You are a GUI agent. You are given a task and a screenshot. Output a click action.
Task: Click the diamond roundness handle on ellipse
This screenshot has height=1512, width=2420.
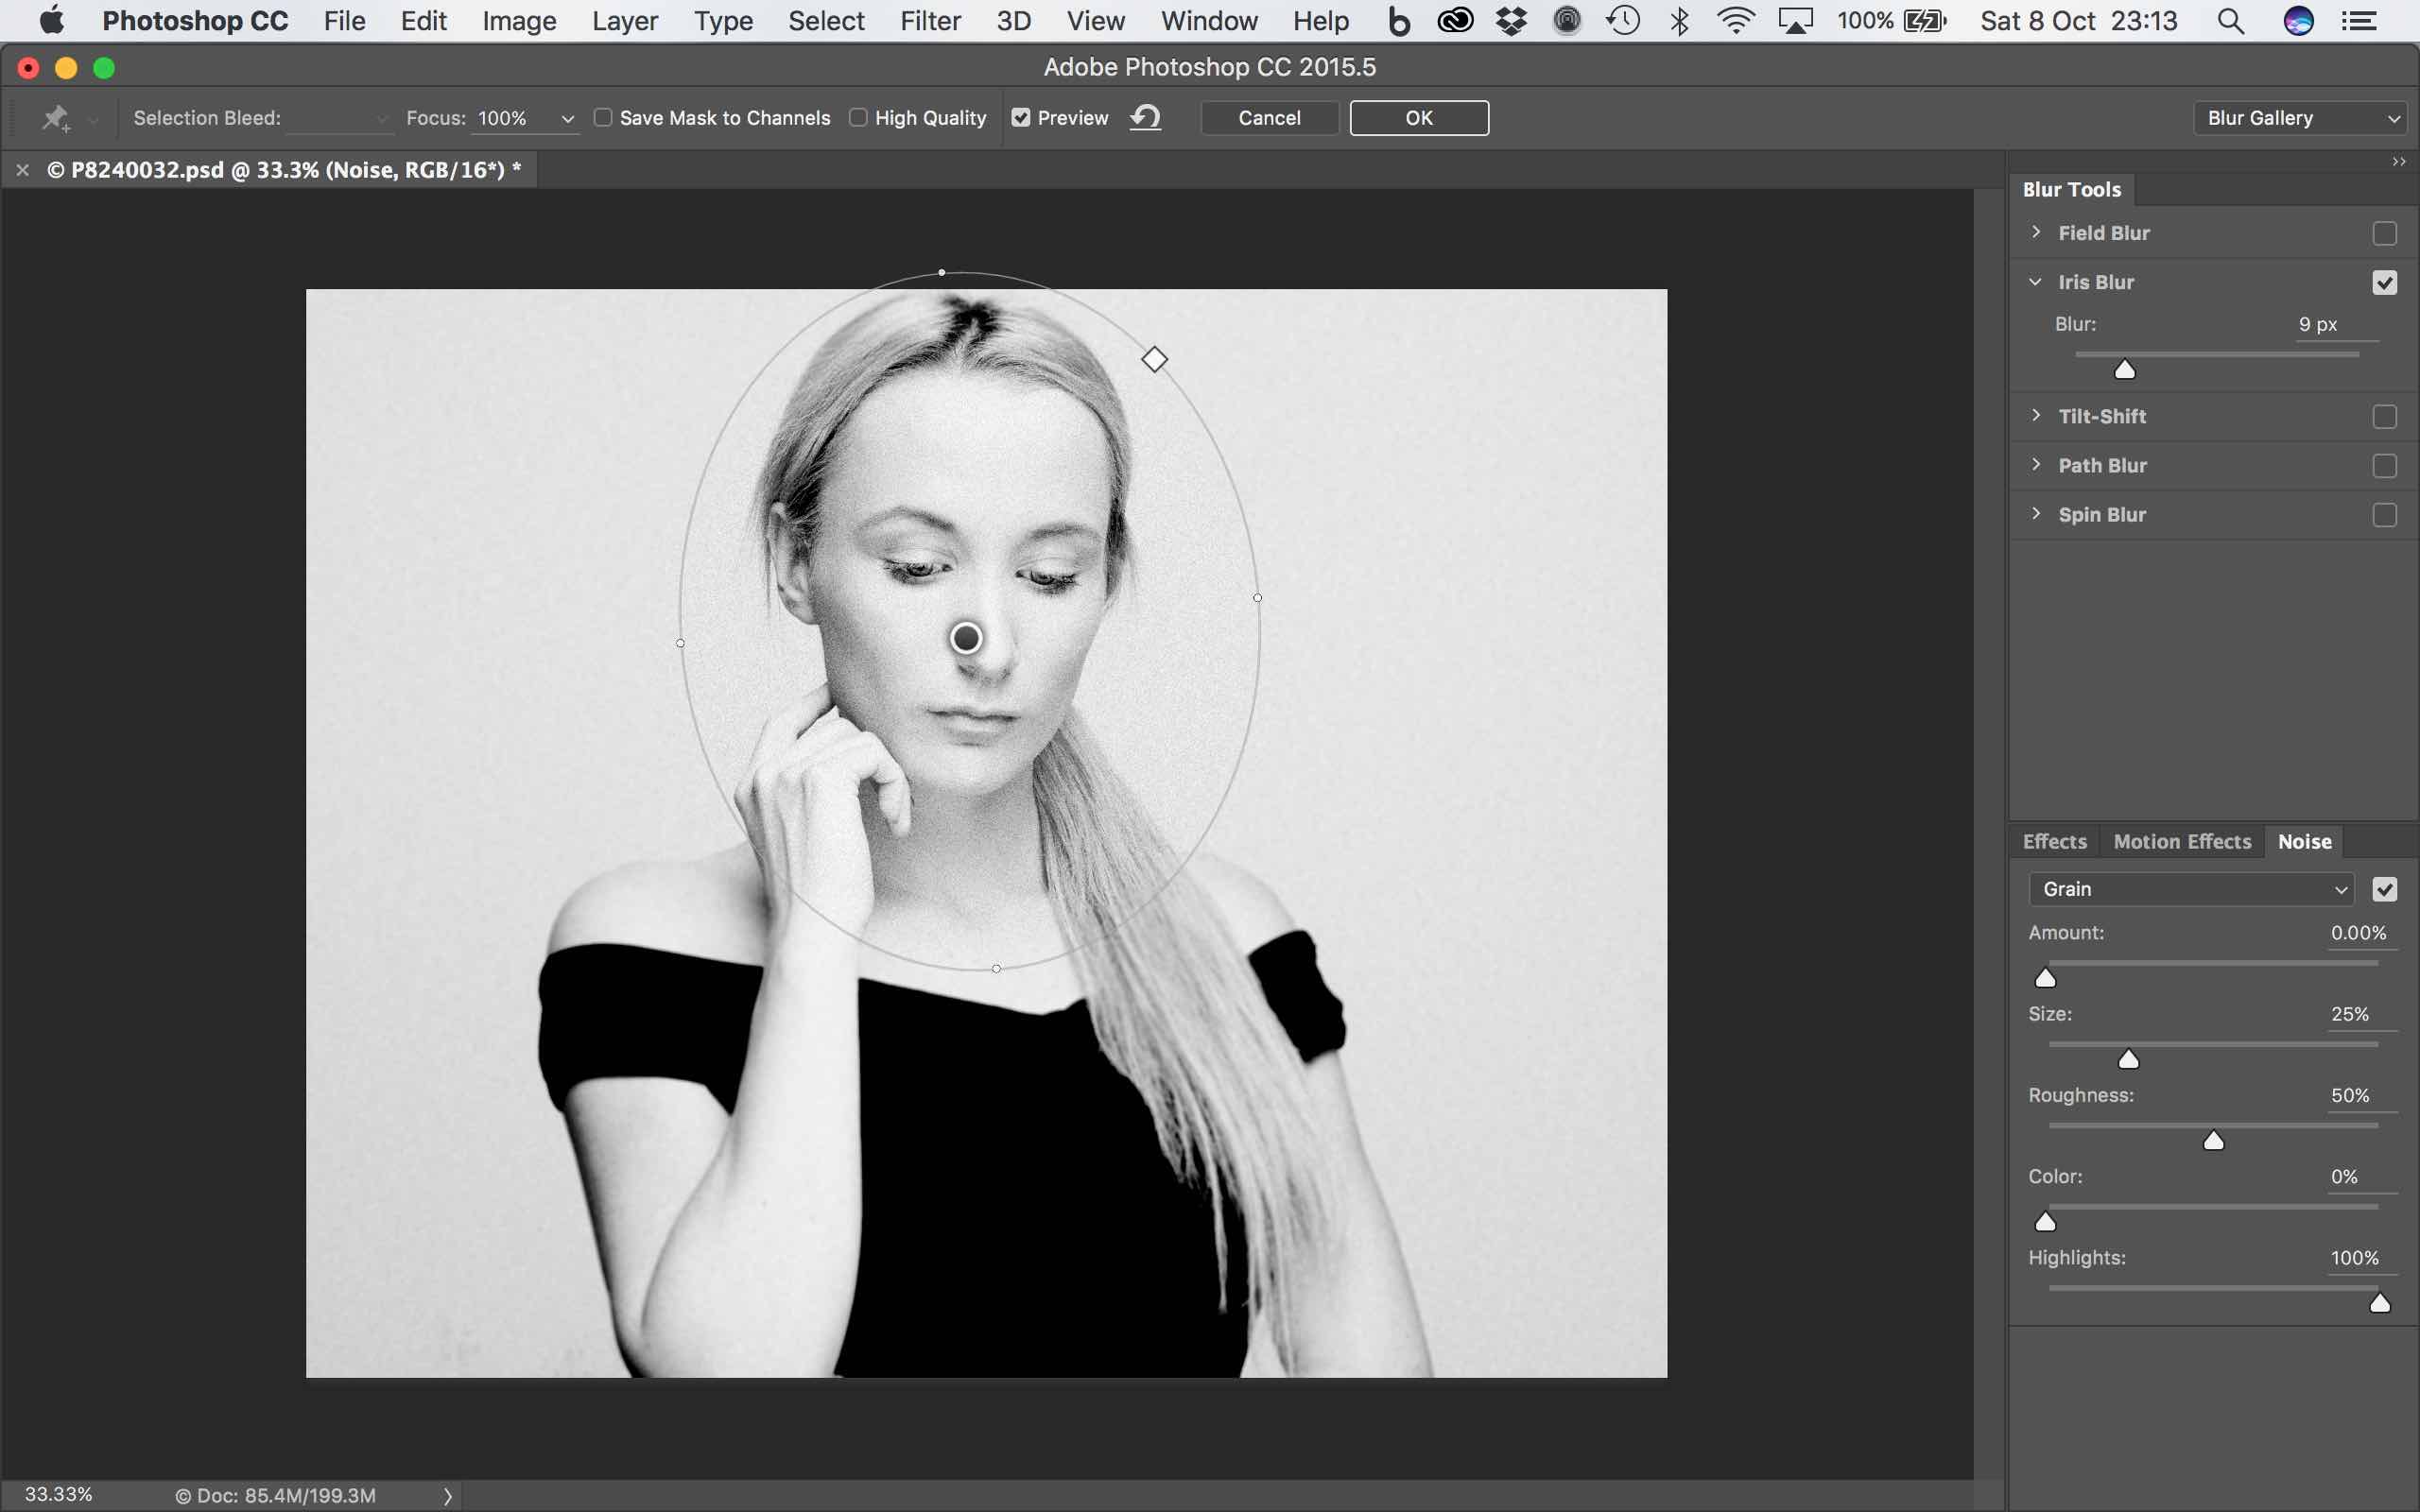[x=1154, y=359]
